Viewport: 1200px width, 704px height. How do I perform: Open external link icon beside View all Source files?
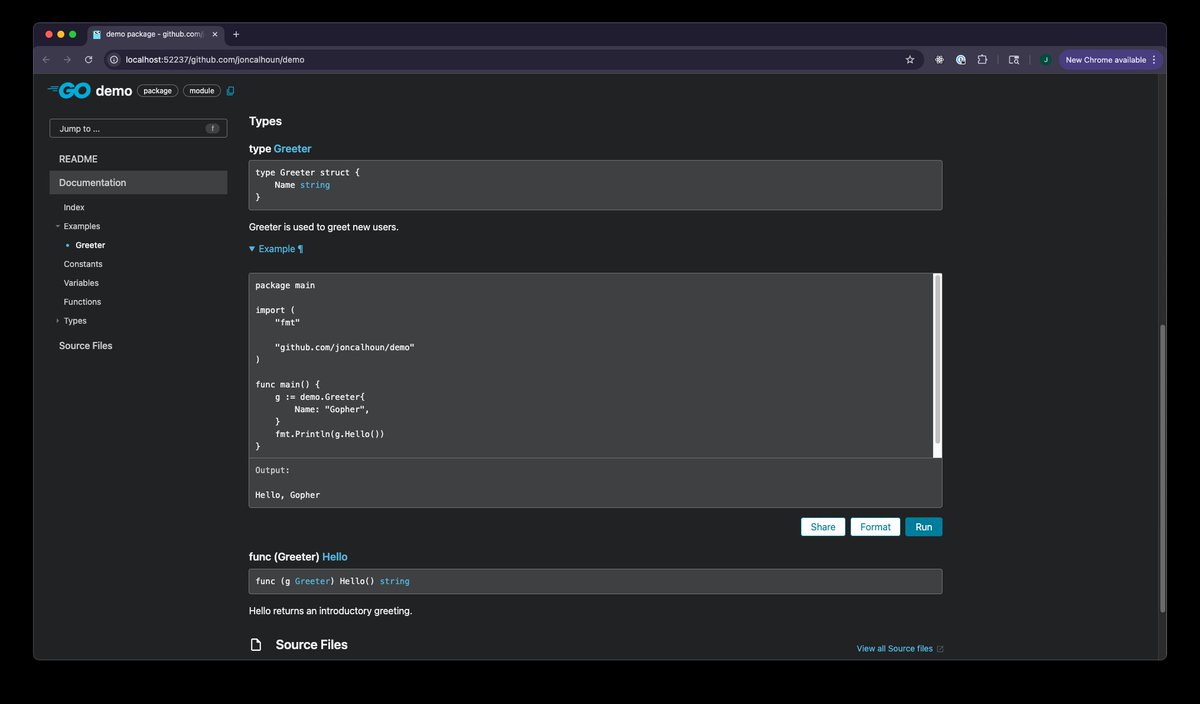click(x=940, y=649)
